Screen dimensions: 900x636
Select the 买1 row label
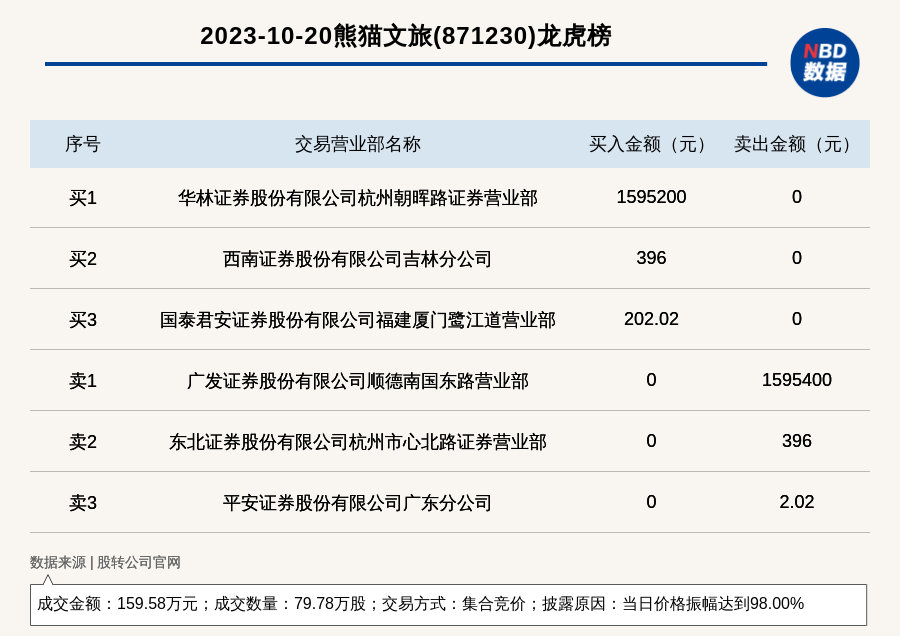tap(83, 198)
